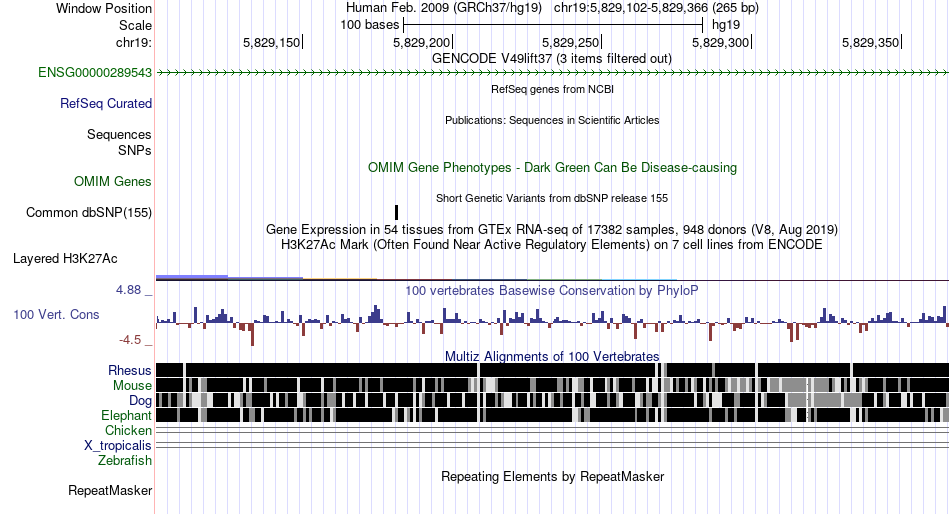Click the Human Feb. 2009 (GRCh37/hg19) assembly text

(x=443, y=8)
